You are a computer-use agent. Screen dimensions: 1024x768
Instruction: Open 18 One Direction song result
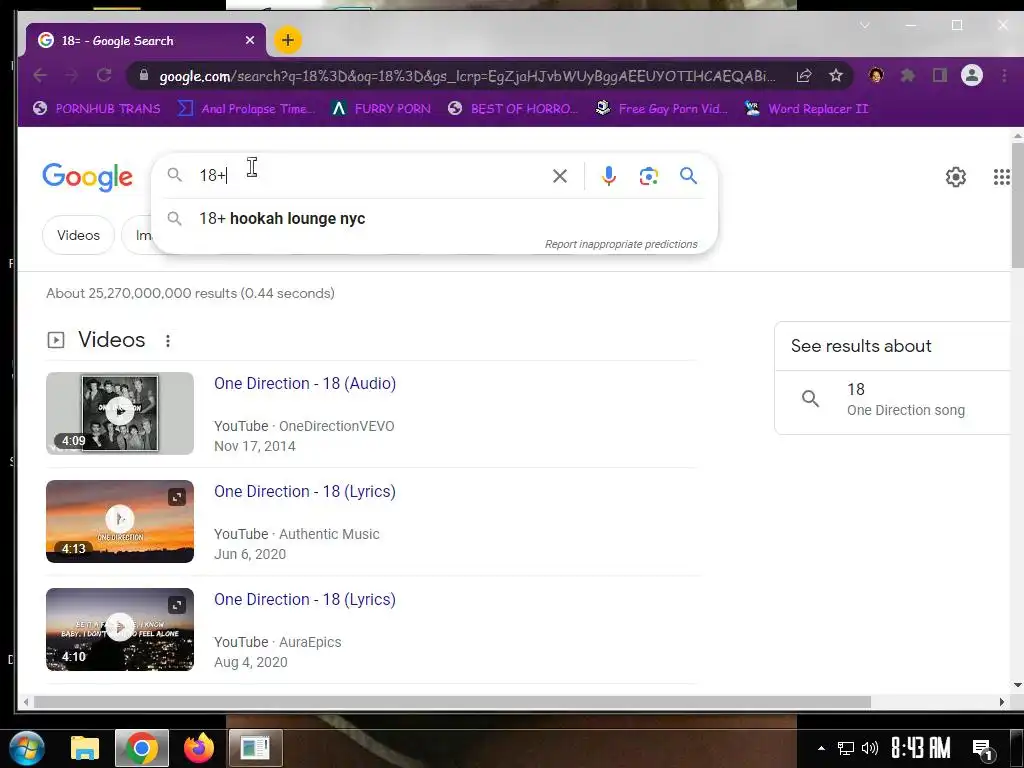[895, 399]
